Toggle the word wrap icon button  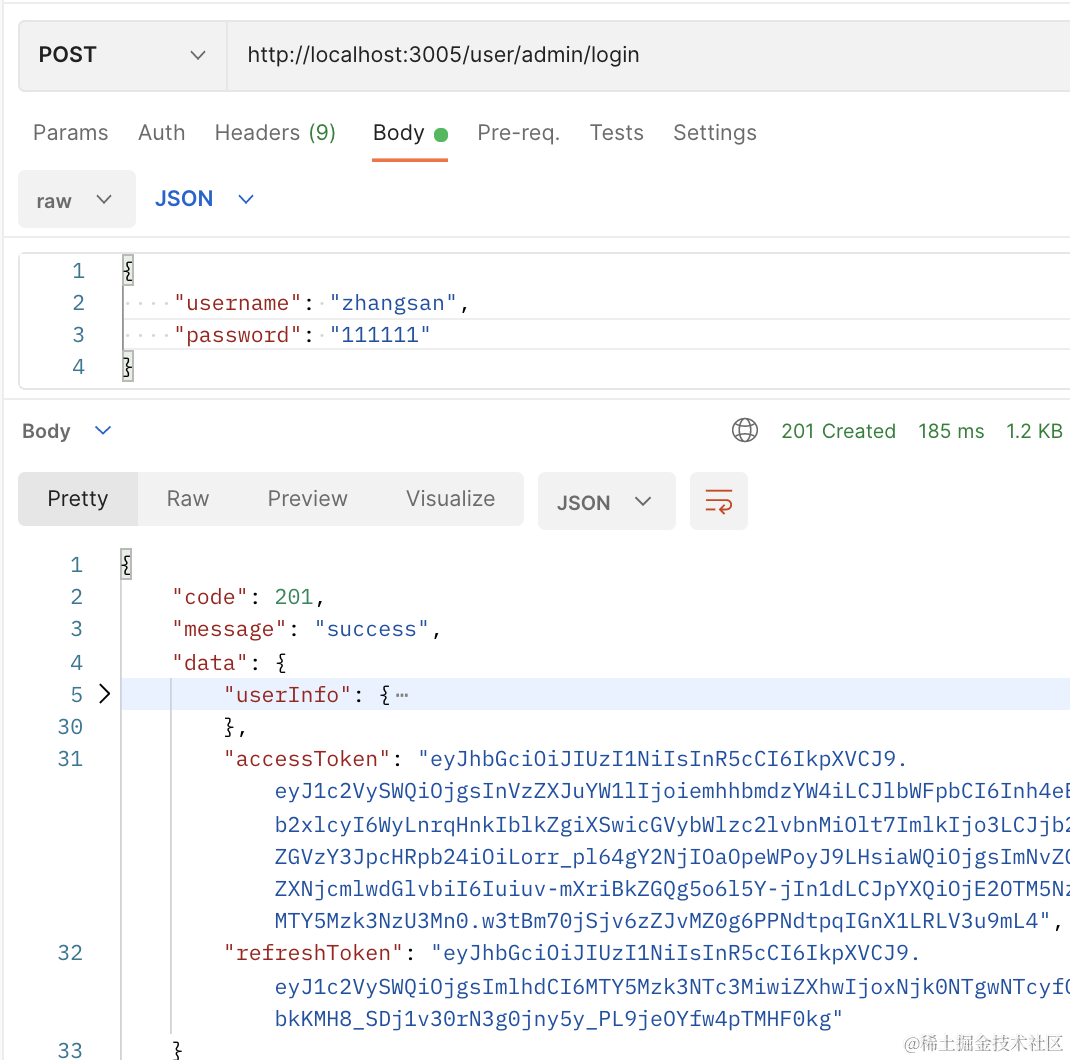point(718,501)
